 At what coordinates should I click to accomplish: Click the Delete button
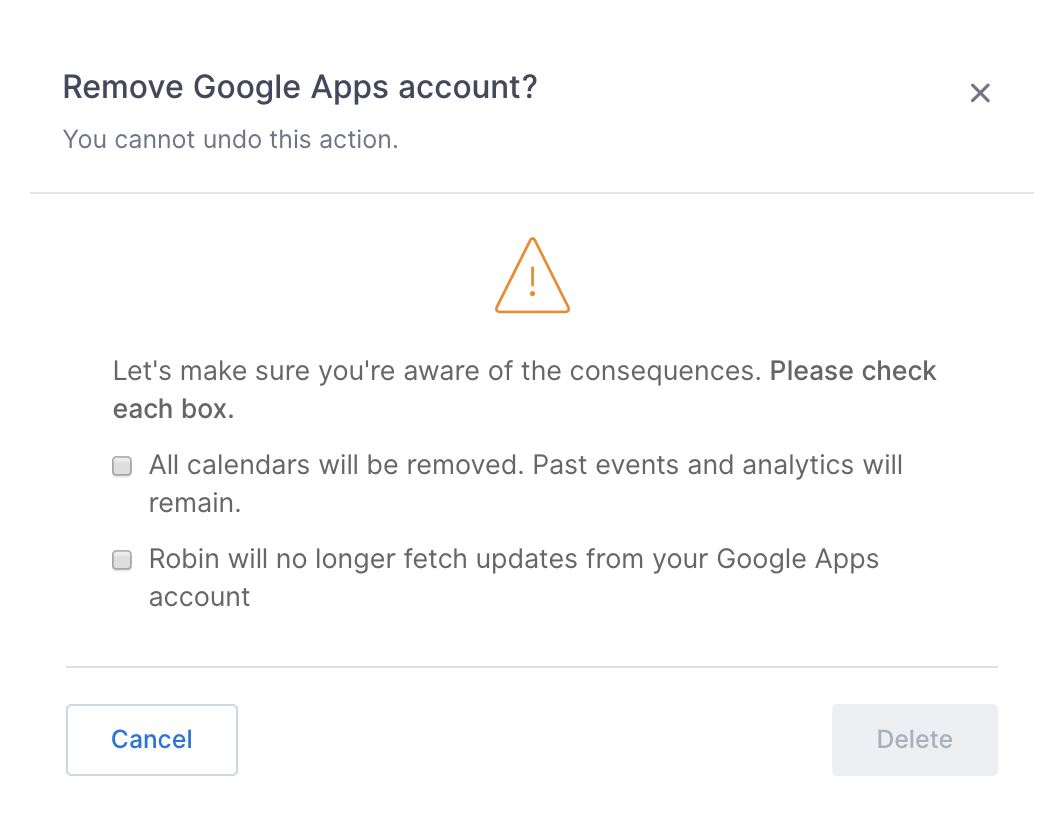pos(915,740)
